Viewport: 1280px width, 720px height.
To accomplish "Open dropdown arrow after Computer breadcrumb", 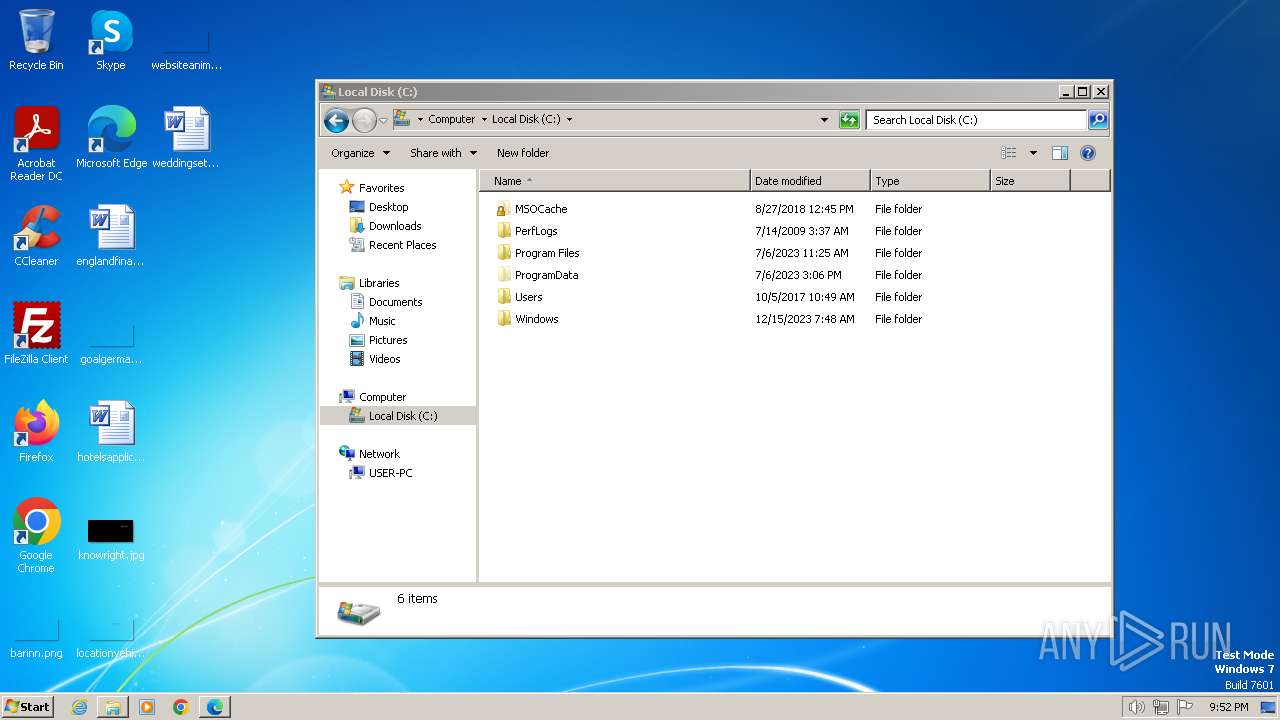I will (484, 119).
